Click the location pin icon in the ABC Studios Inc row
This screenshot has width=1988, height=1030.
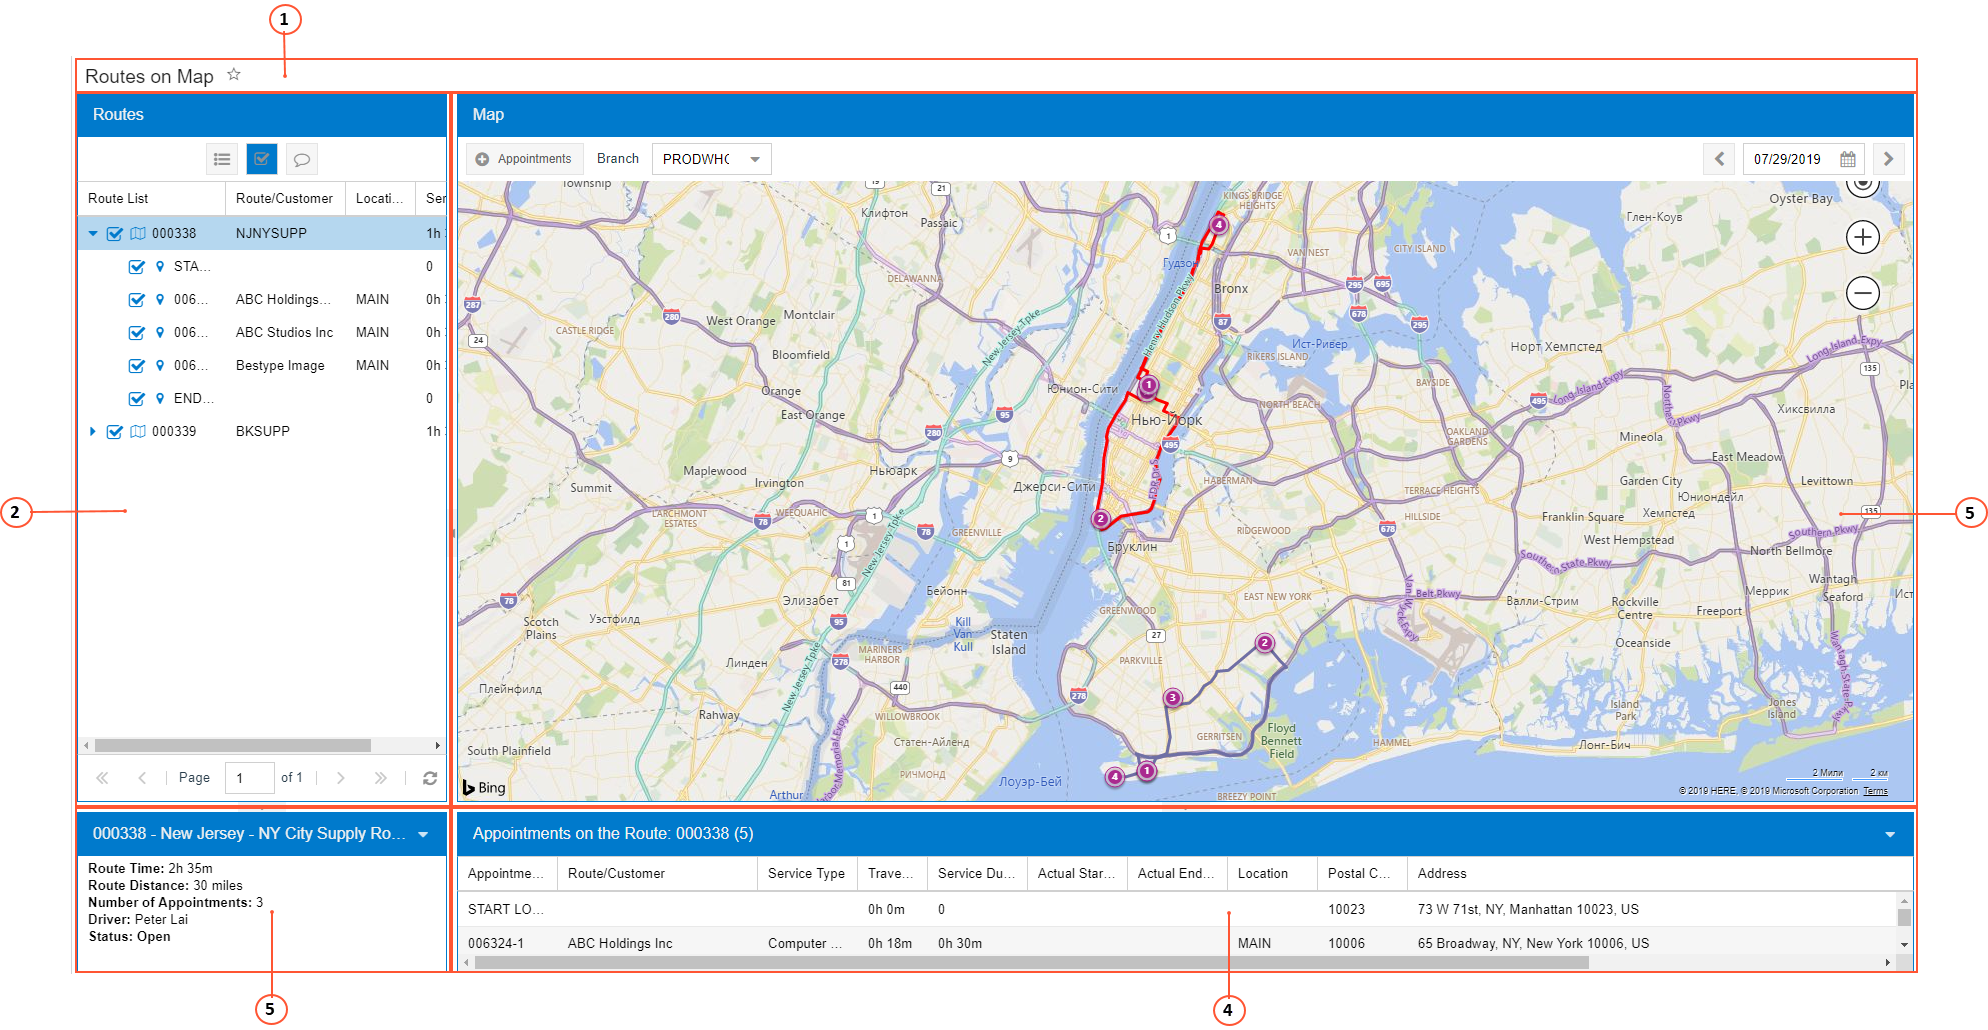(x=160, y=332)
